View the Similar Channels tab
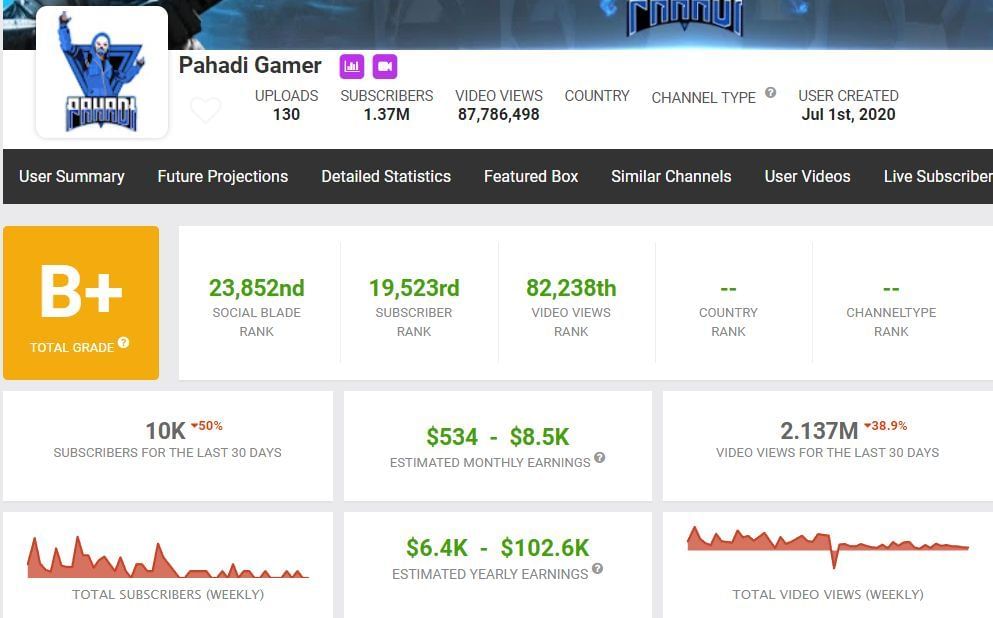Viewport: 993px width, 618px height. point(671,176)
